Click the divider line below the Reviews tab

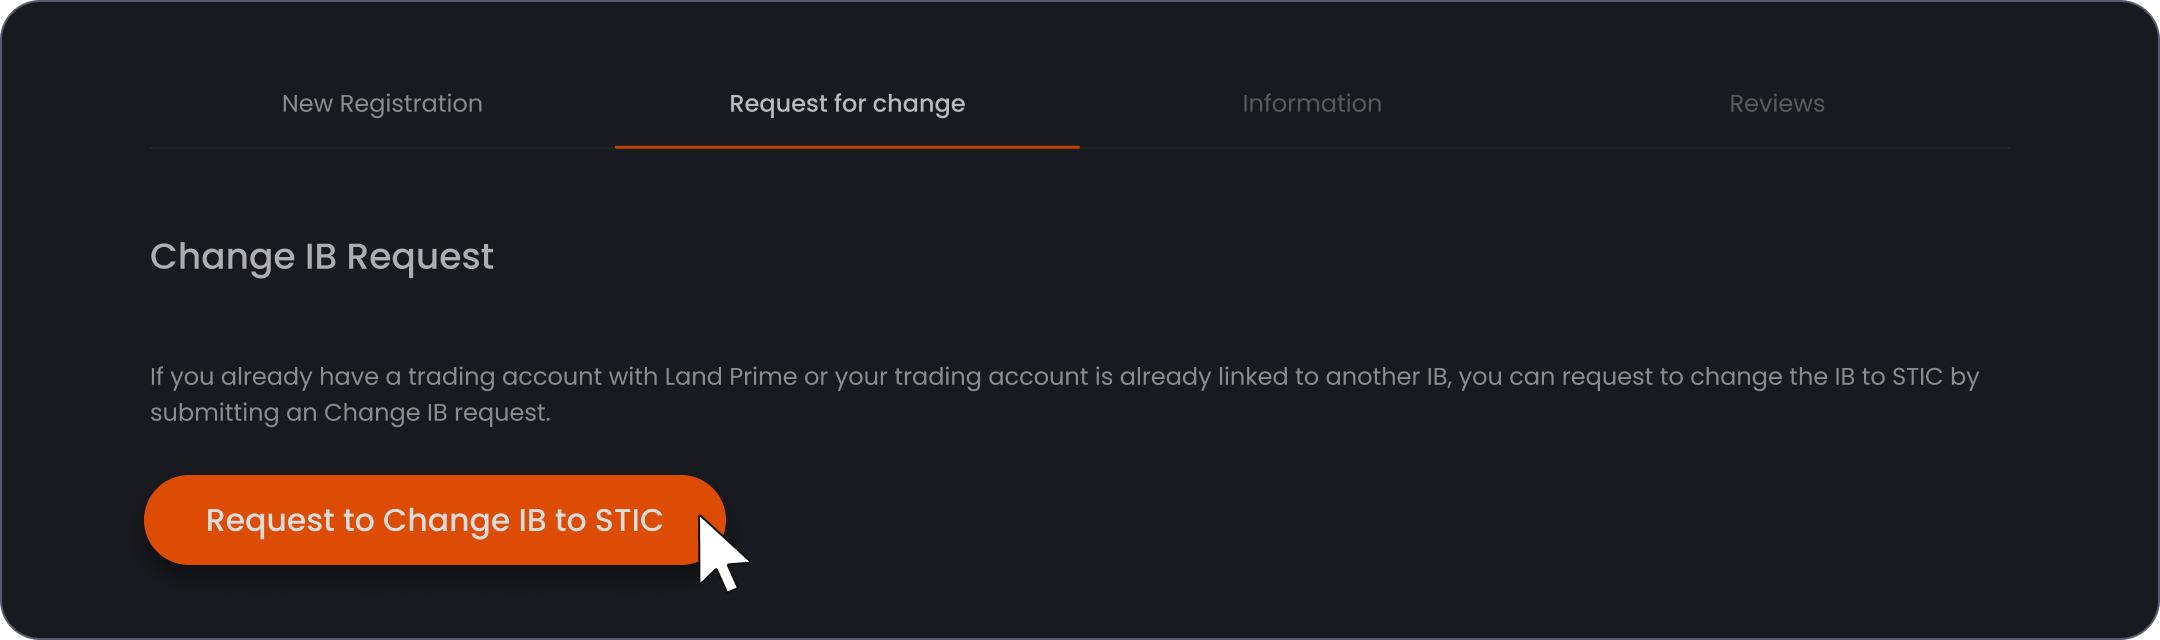click(1777, 148)
